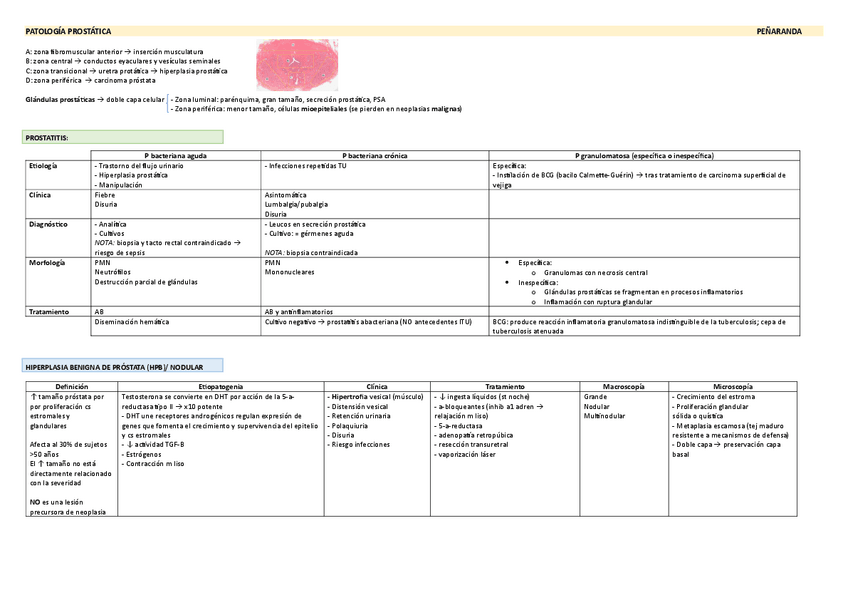Click 'resección transuretral' text

pyautogui.click(x=473, y=444)
